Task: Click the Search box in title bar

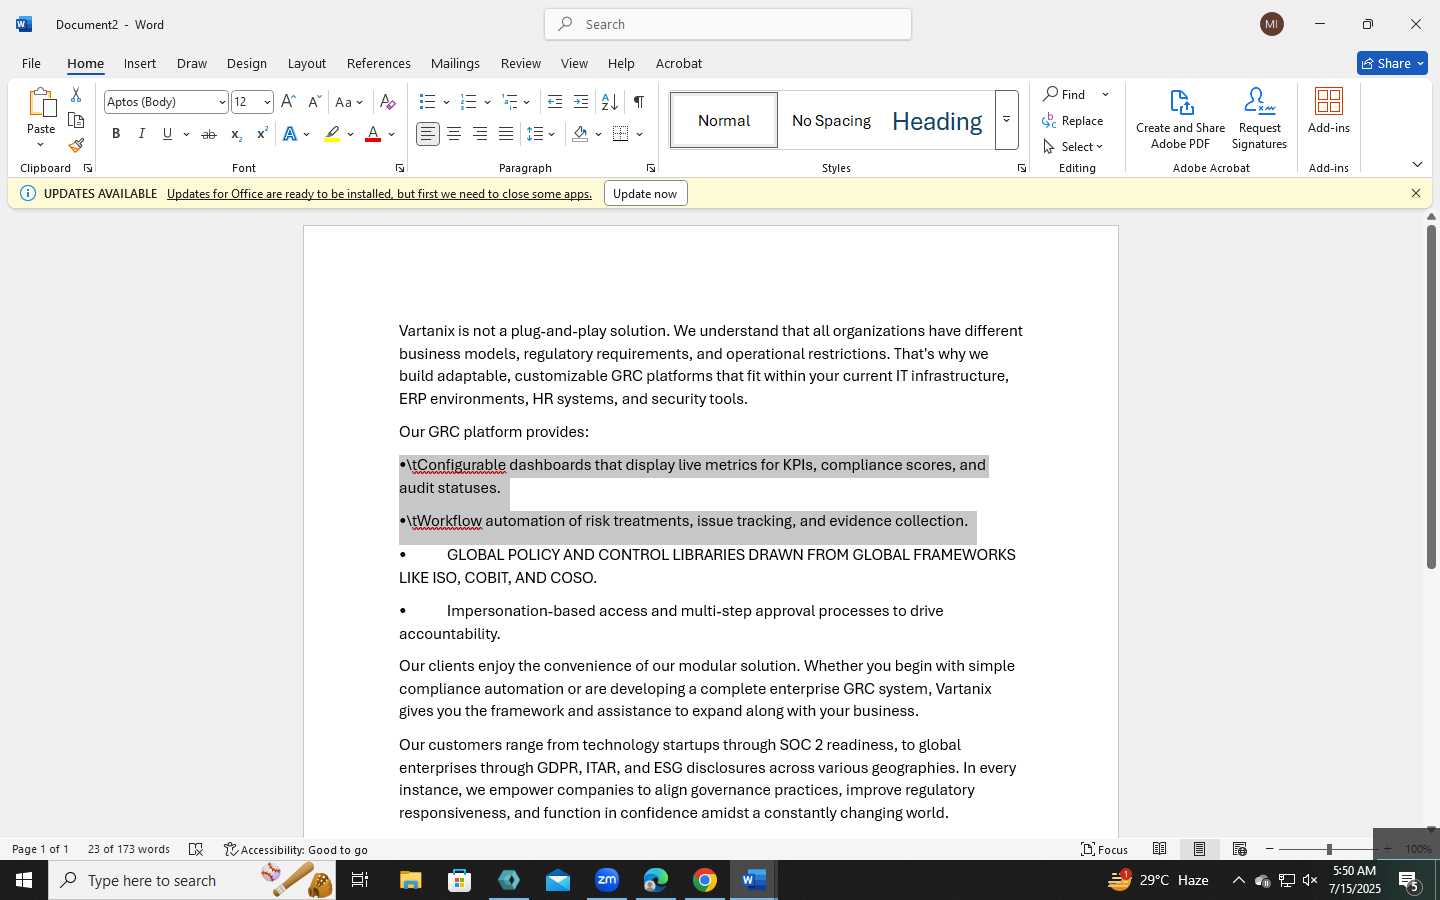Action: coord(728,24)
